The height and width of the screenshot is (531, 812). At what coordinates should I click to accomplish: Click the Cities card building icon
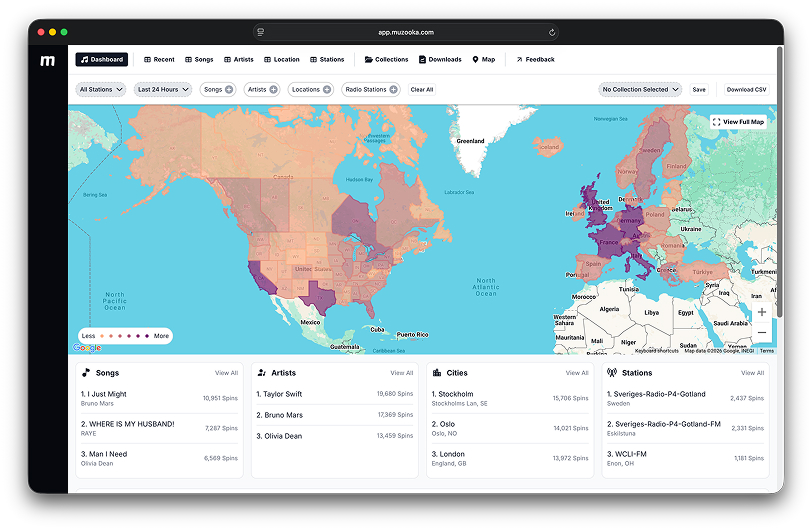[437, 372]
